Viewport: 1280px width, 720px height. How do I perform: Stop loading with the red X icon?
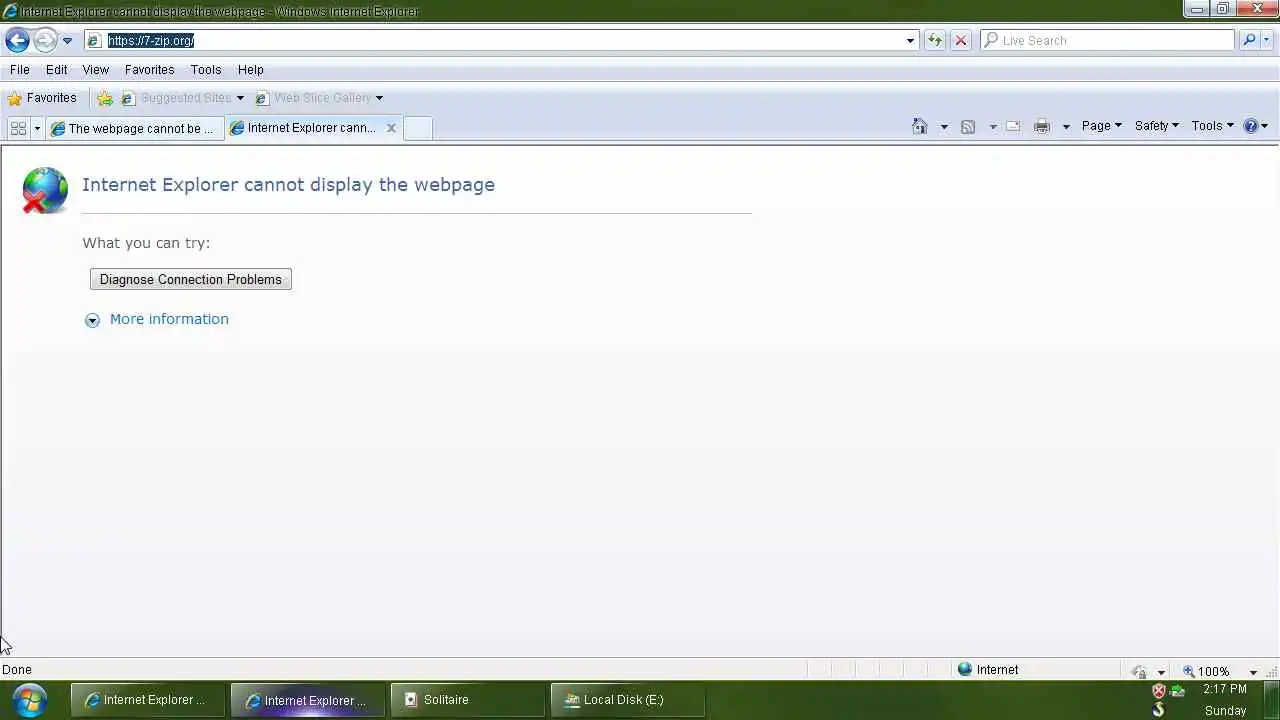point(960,41)
